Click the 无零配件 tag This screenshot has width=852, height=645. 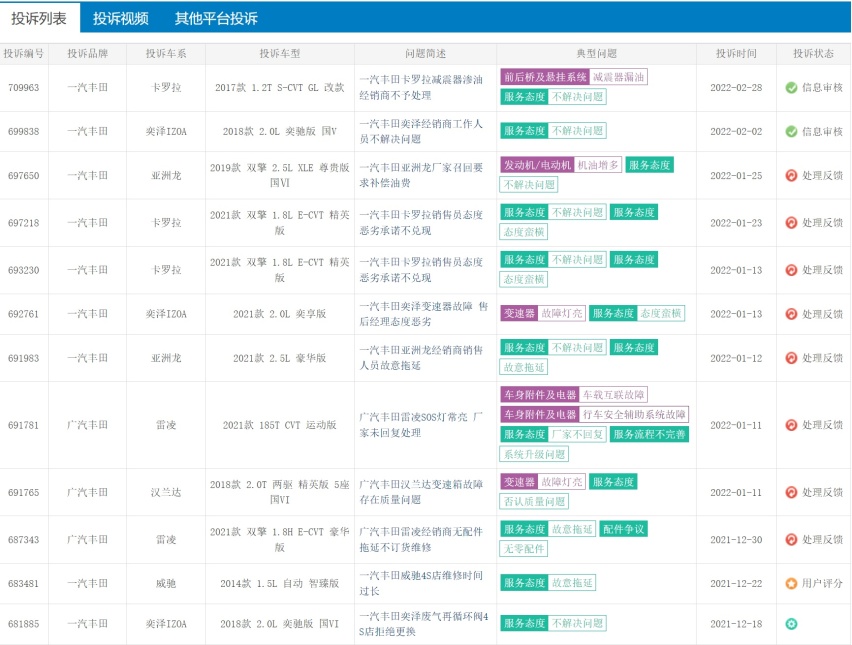point(523,549)
